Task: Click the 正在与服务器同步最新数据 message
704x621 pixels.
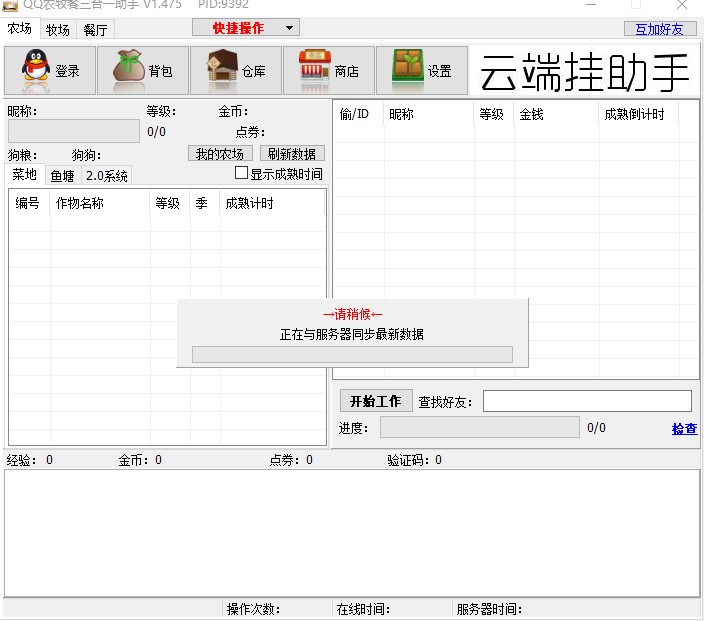Action: pyautogui.click(x=352, y=334)
